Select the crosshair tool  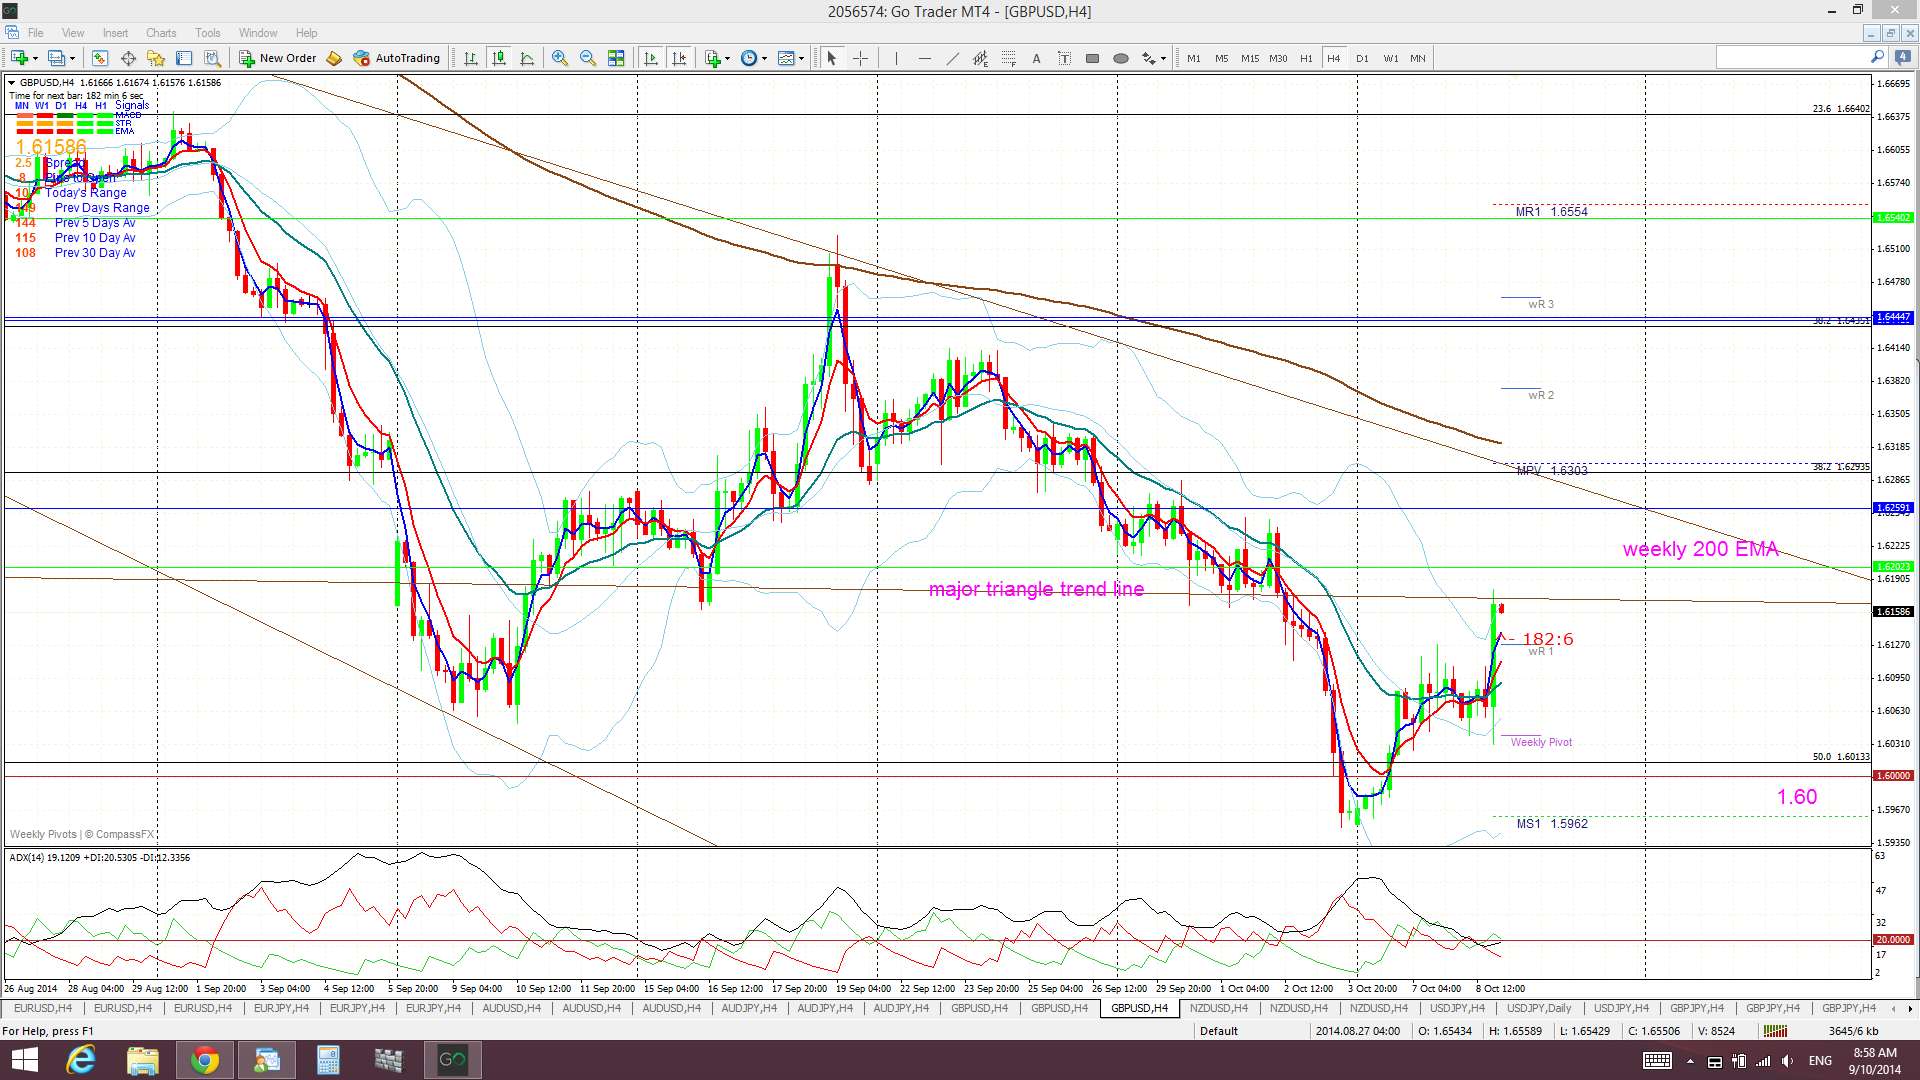click(860, 58)
